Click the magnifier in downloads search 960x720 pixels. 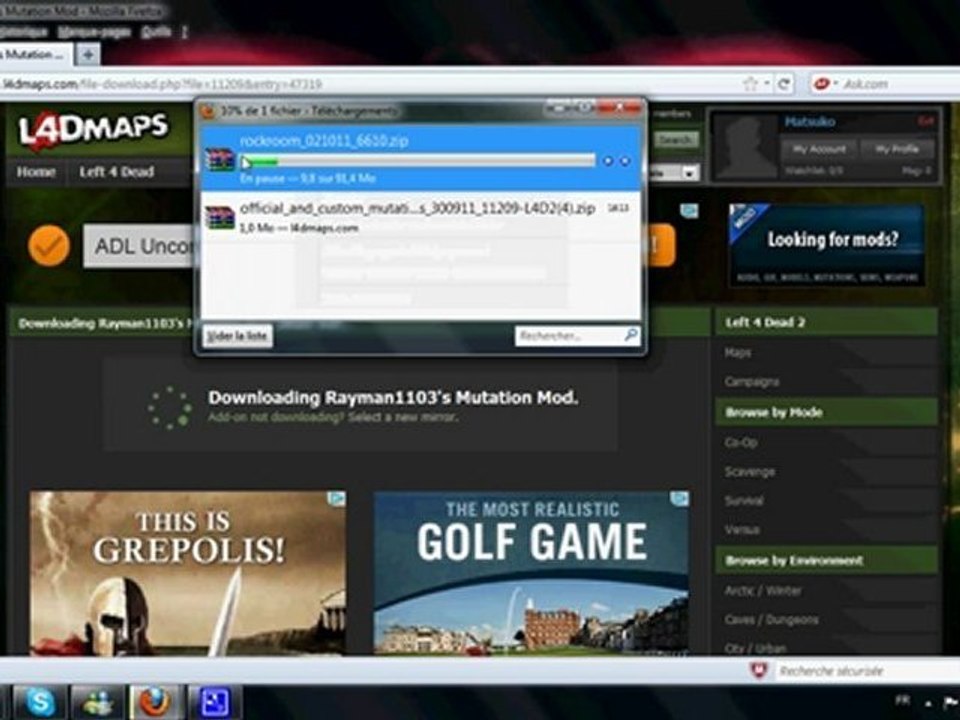click(631, 335)
